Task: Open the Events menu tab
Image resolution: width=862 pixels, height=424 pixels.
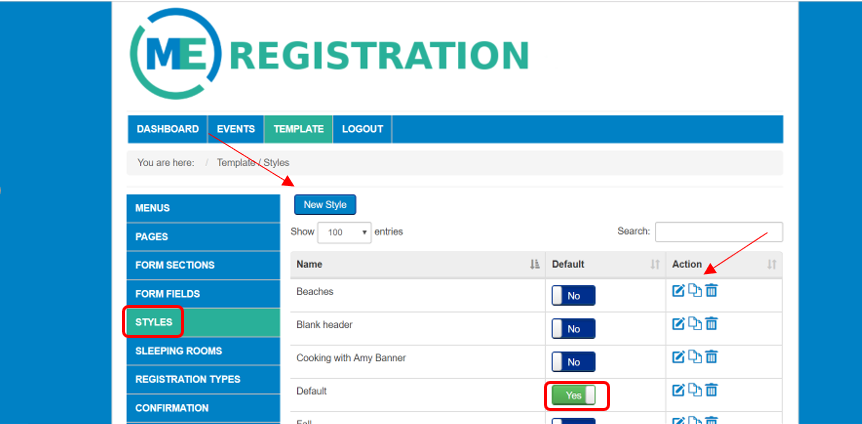Action: coord(235,129)
